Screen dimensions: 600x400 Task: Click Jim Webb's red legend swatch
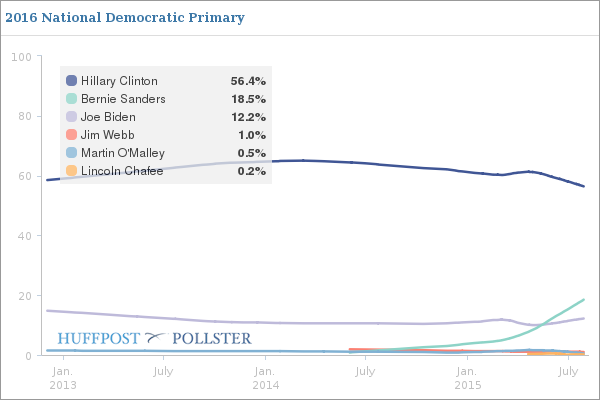72,135
